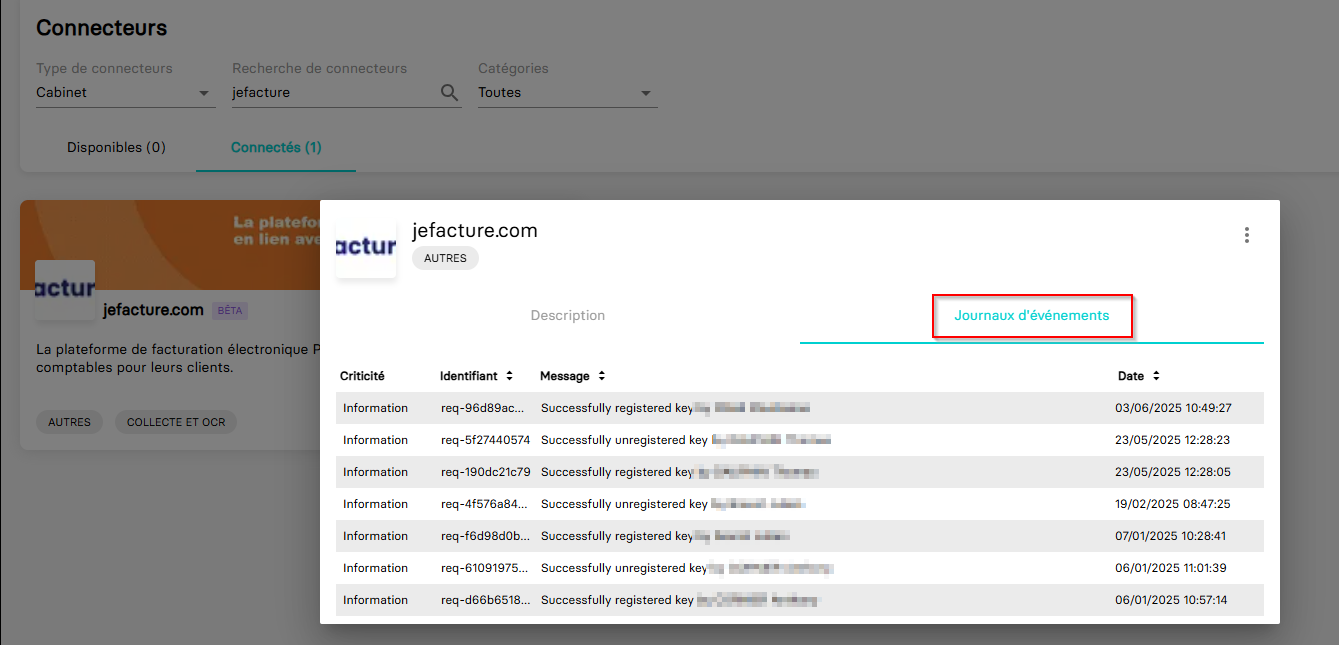Sort the log by the Message column arrows

tap(602, 376)
